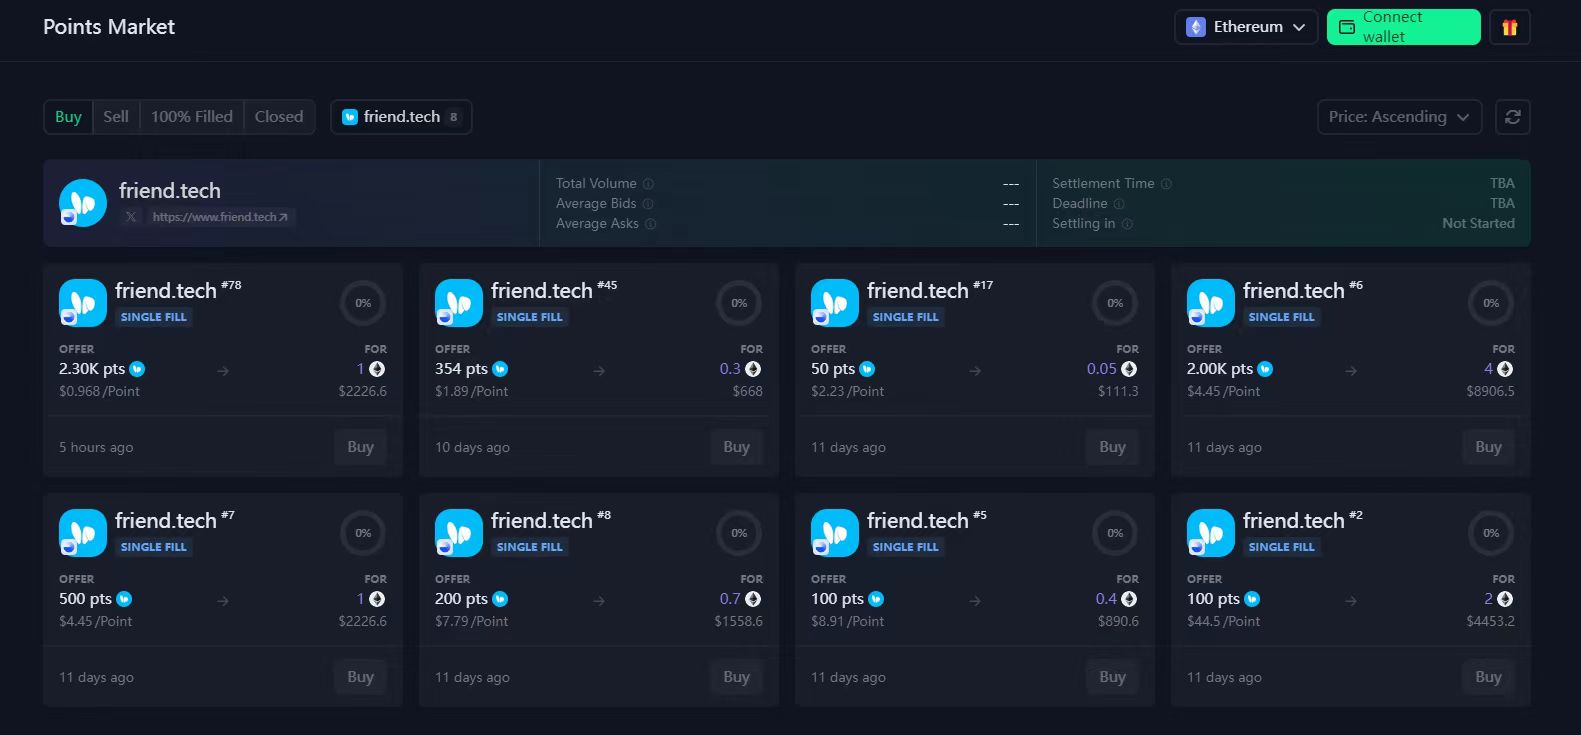Show Settling in info icon
The width and height of the screenshot is (1581, 735).
click(x=1127, y=224)
